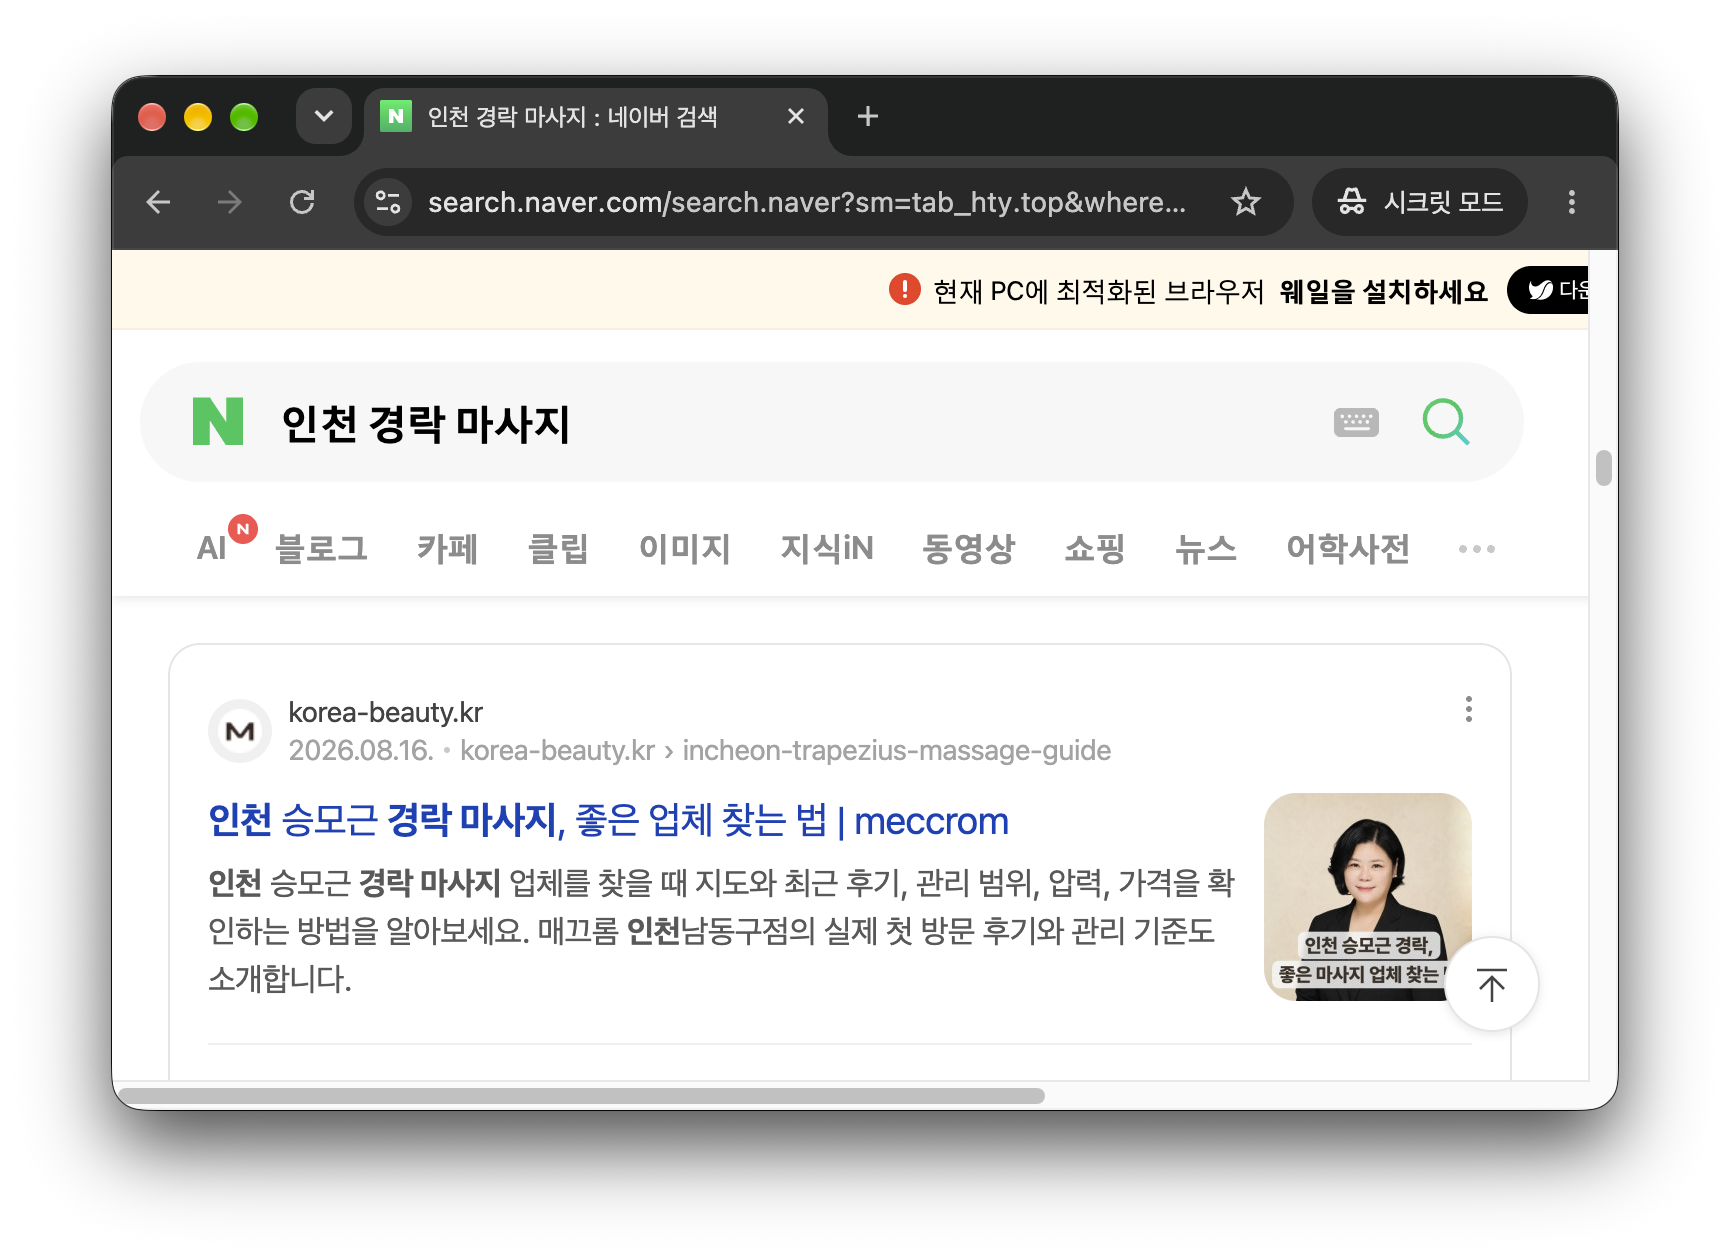Close the 인천 경락 마사지 tab
1730x1258 pixels.
click(x=796, y=117)
